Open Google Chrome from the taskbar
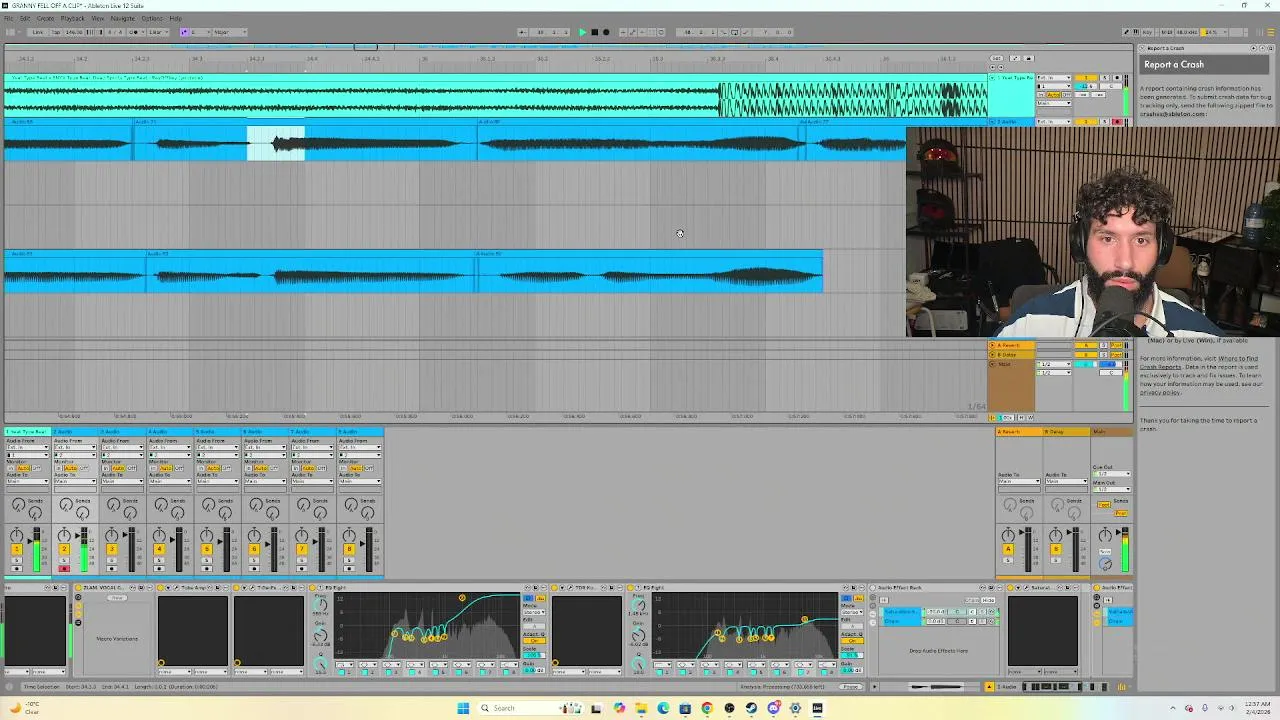This screenshot has width=1280, height=720. (x=707, y=708)
